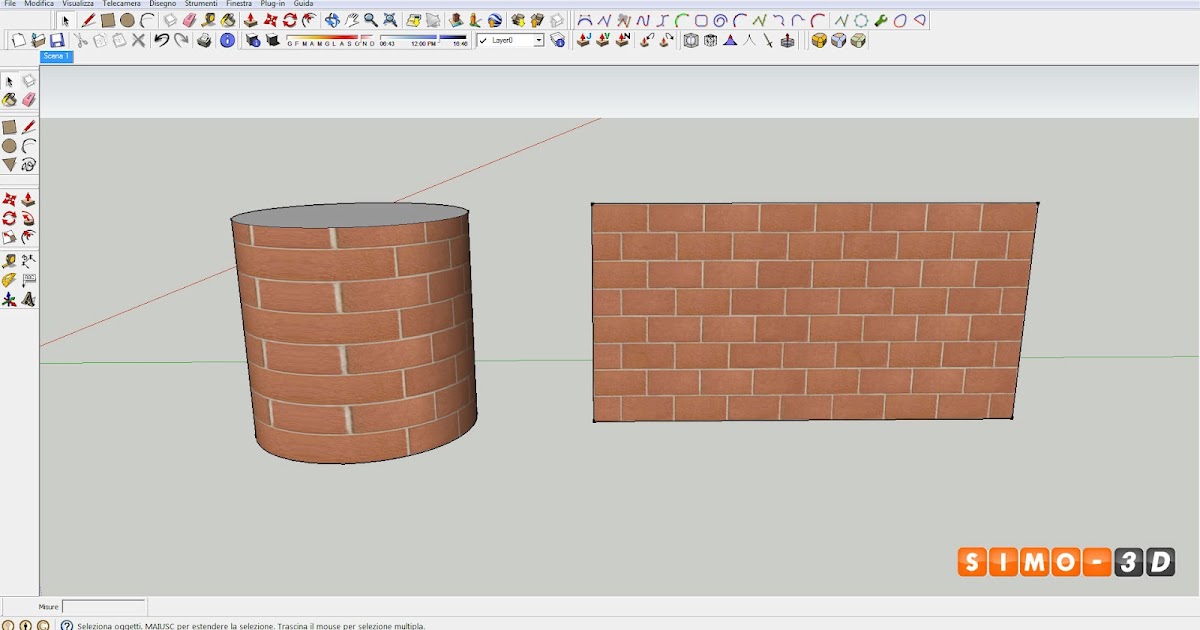Click the Misure measurements input box
The width and height of the screenshot is (1200, 630).
pyautogui.click(x=104, y=607)
